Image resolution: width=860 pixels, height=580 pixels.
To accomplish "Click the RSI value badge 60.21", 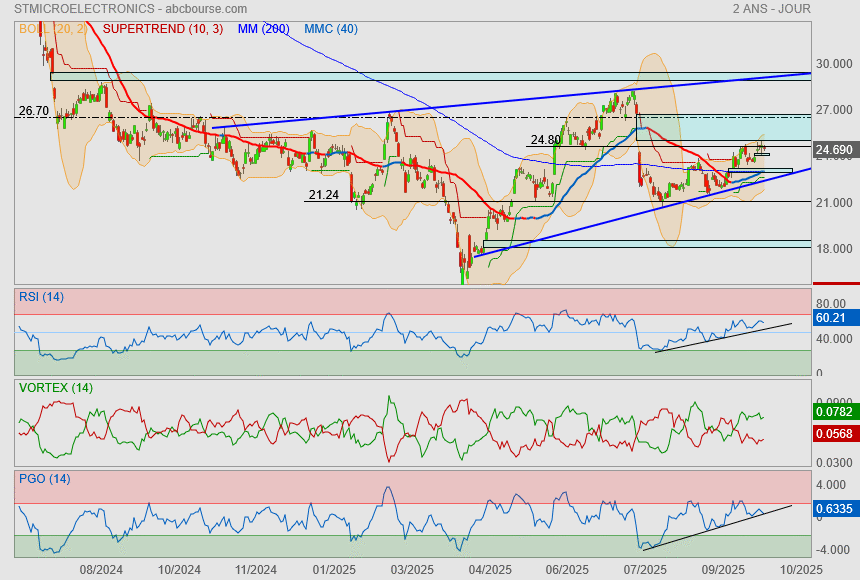I will (832, 318).
